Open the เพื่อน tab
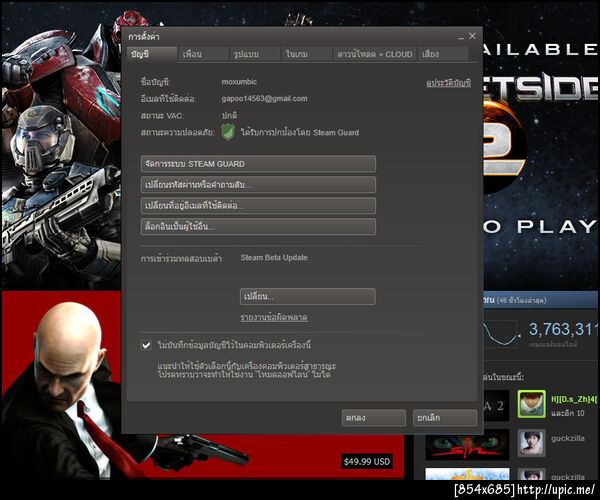The image size is (600, 500). coord(203,54)
